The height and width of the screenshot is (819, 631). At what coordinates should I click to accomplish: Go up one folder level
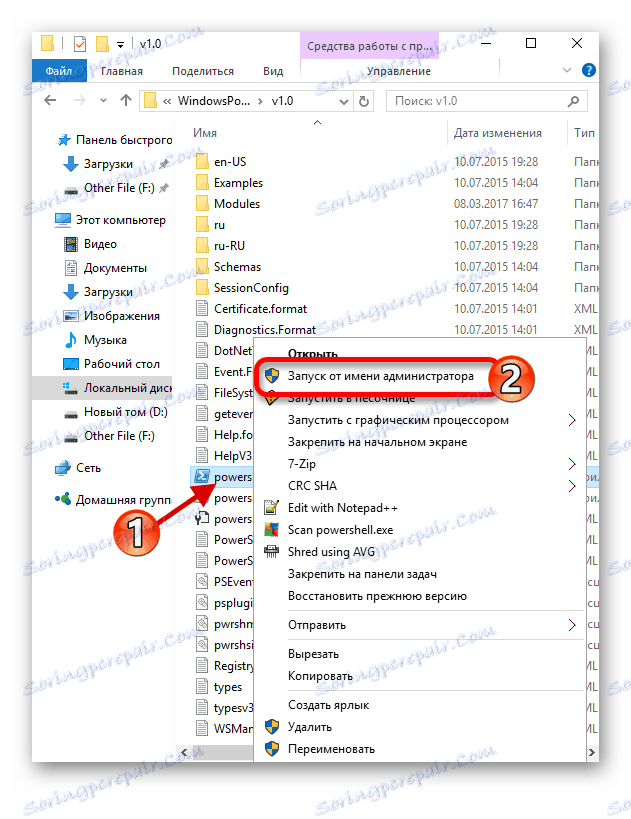pyautogui.click(x=125, y=100)
